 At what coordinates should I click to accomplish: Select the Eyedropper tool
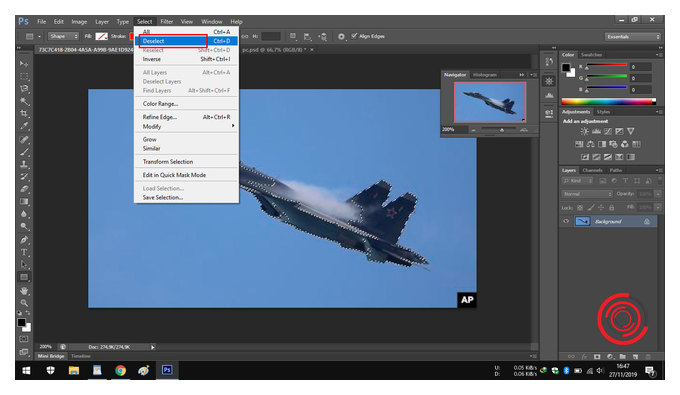pyautogui.click(x=24, y=126)
